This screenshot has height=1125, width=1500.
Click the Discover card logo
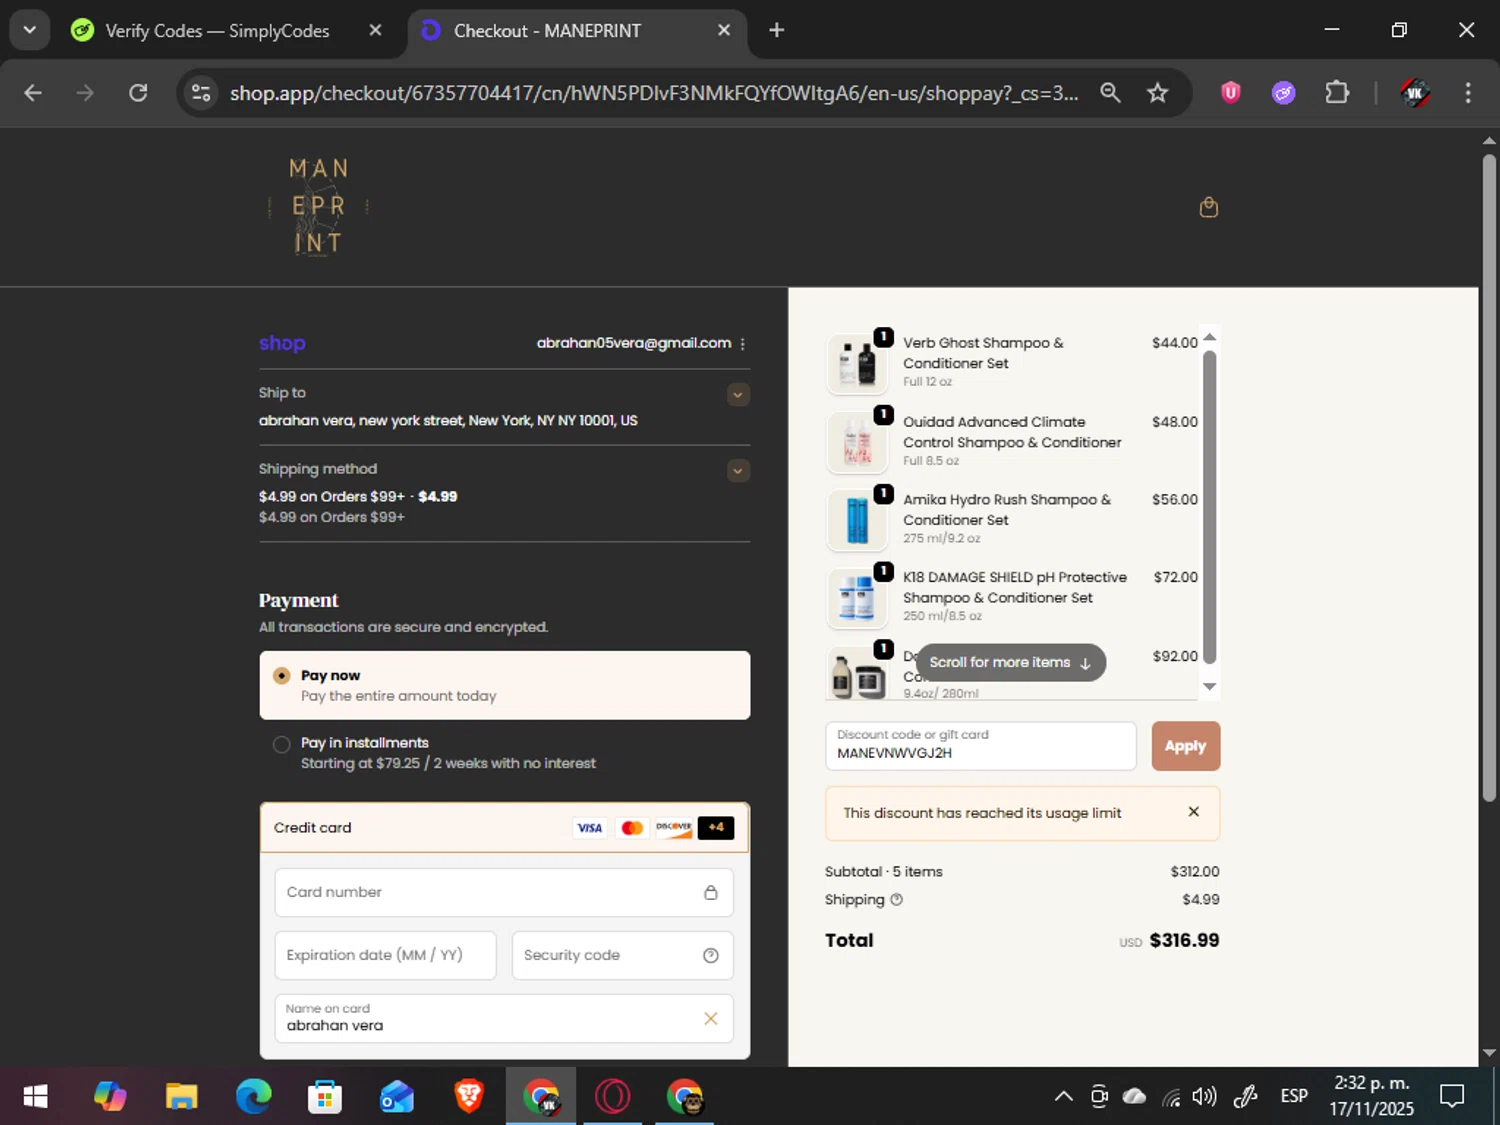coord(674,828)
